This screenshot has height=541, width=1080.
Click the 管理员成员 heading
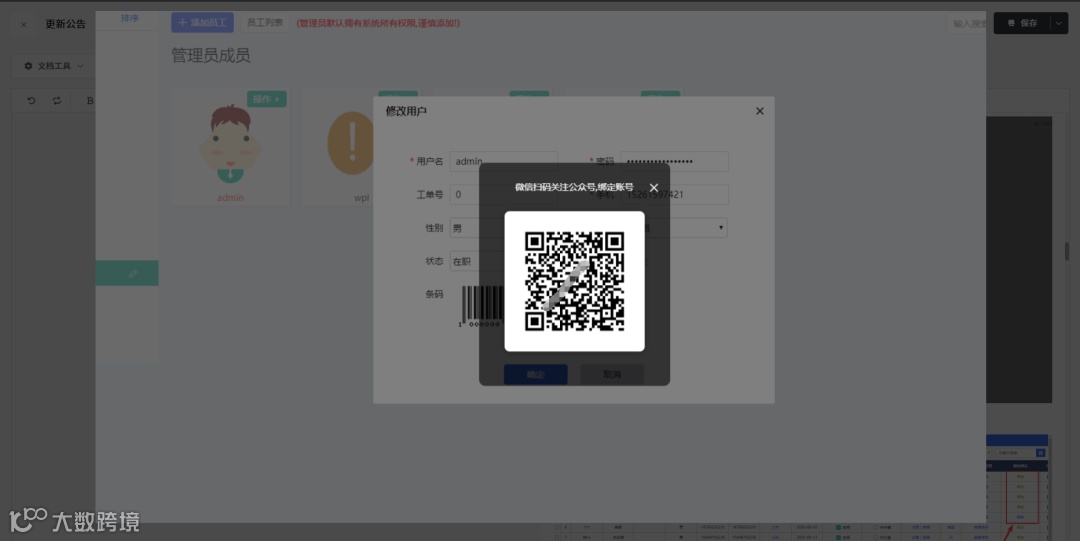click(x=211, y=56)
